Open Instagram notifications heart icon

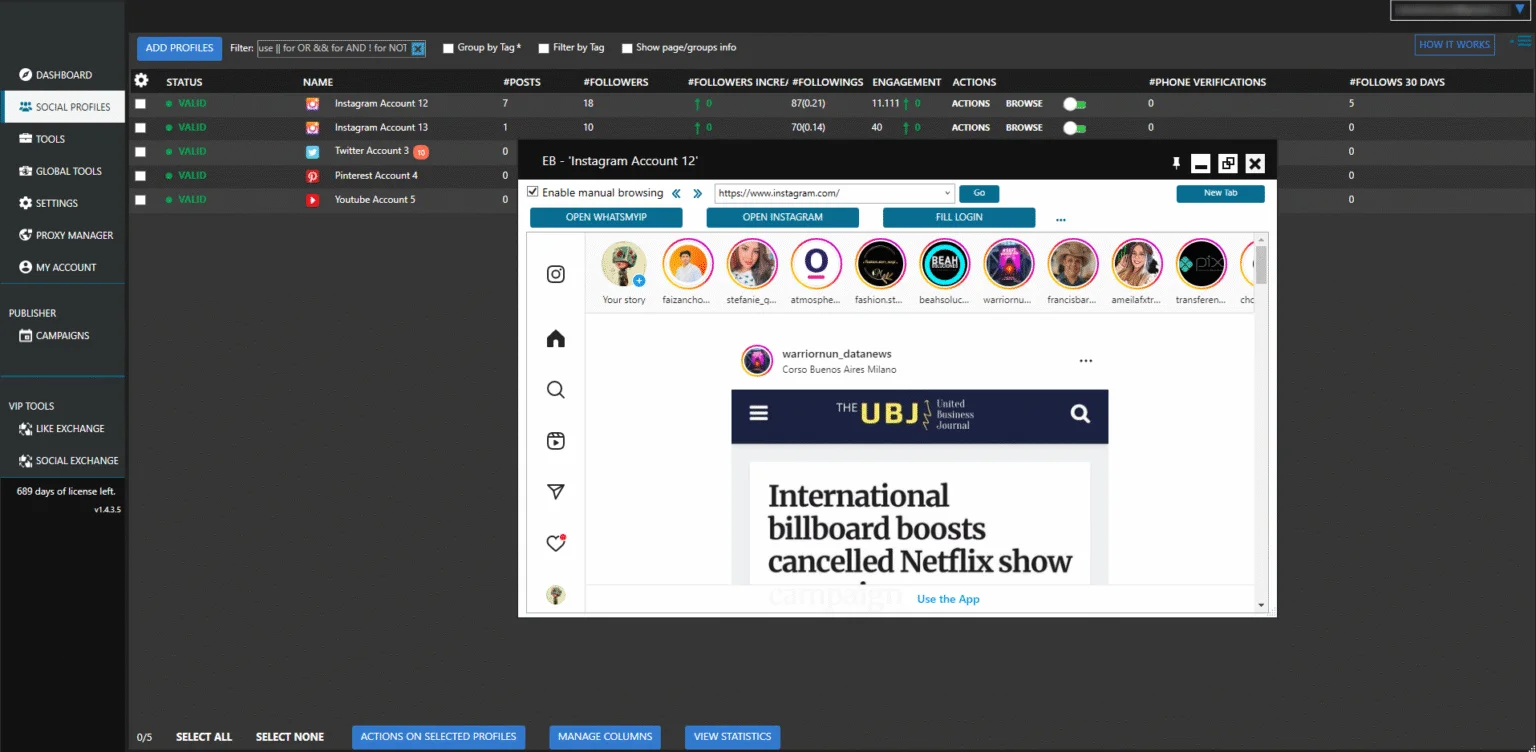[x=556, y=543]
